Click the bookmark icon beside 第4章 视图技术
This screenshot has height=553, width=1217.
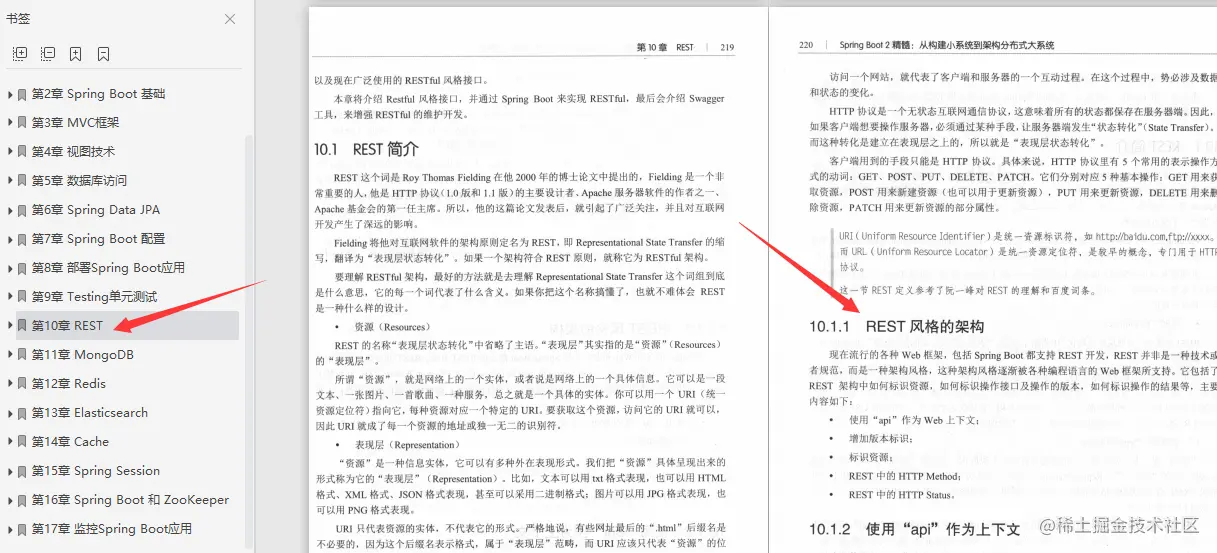tap(22, 152)
